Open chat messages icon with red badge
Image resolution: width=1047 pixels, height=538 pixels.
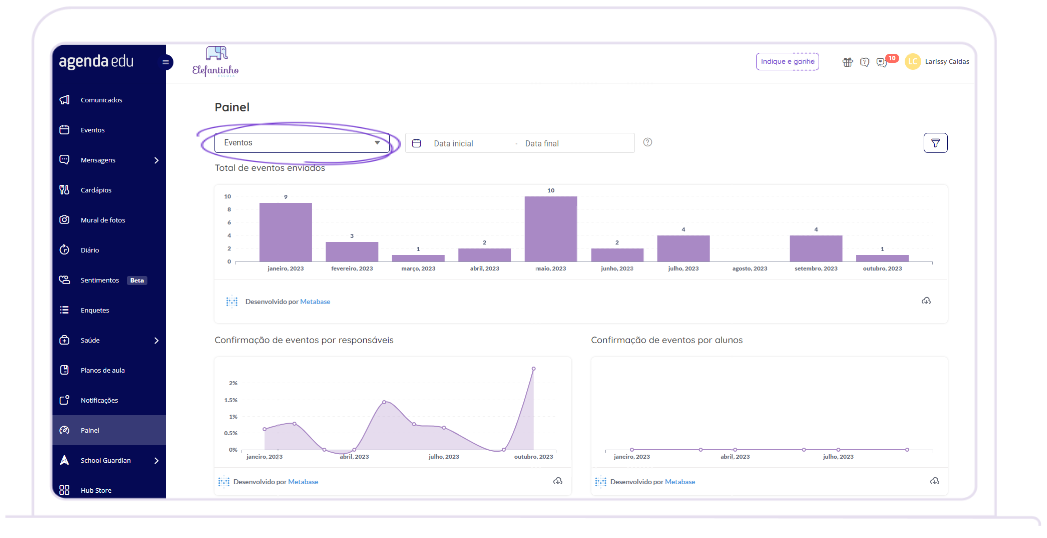(882, 62)
